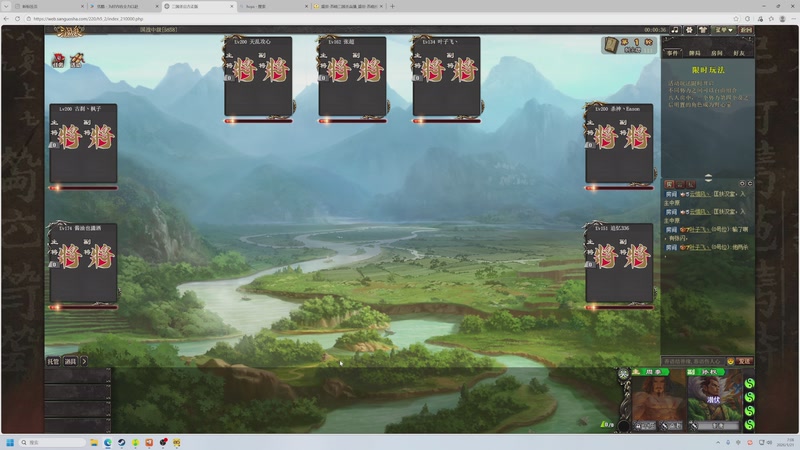Open a new browser tab with plus

[x=392, y=6]
